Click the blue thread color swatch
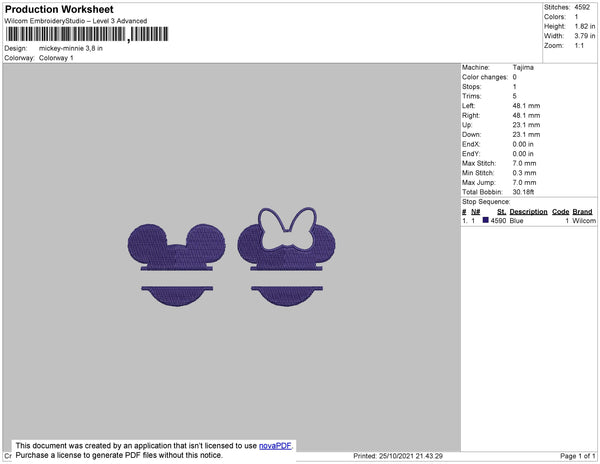 pyautogui.click(x=486, y=220)
